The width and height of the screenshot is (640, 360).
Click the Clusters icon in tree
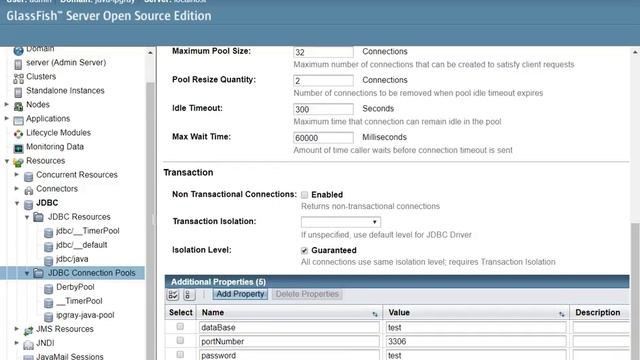pyautogui.click(x=18, y=78)
